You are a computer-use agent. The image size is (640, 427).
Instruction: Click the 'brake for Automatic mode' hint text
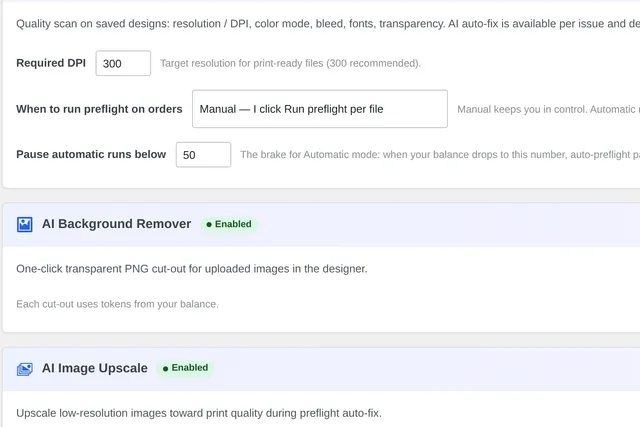tap(440, 155)
